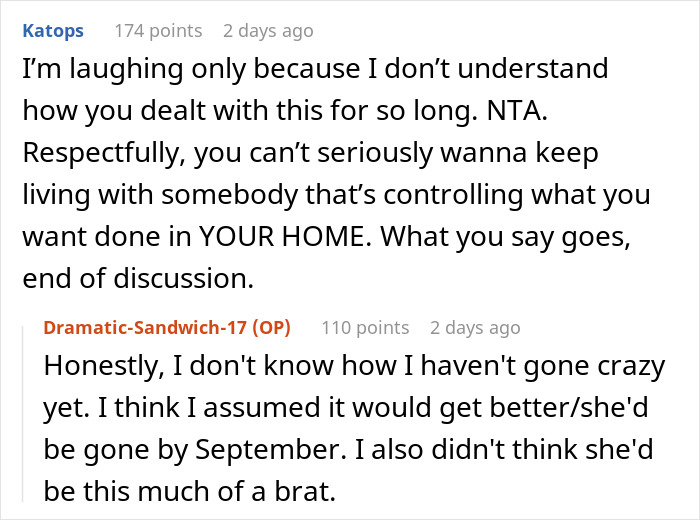Viewport: 700px width, 520px height.
Task: Open the Katops comment timestamp permalink
Action: [268, 31]
